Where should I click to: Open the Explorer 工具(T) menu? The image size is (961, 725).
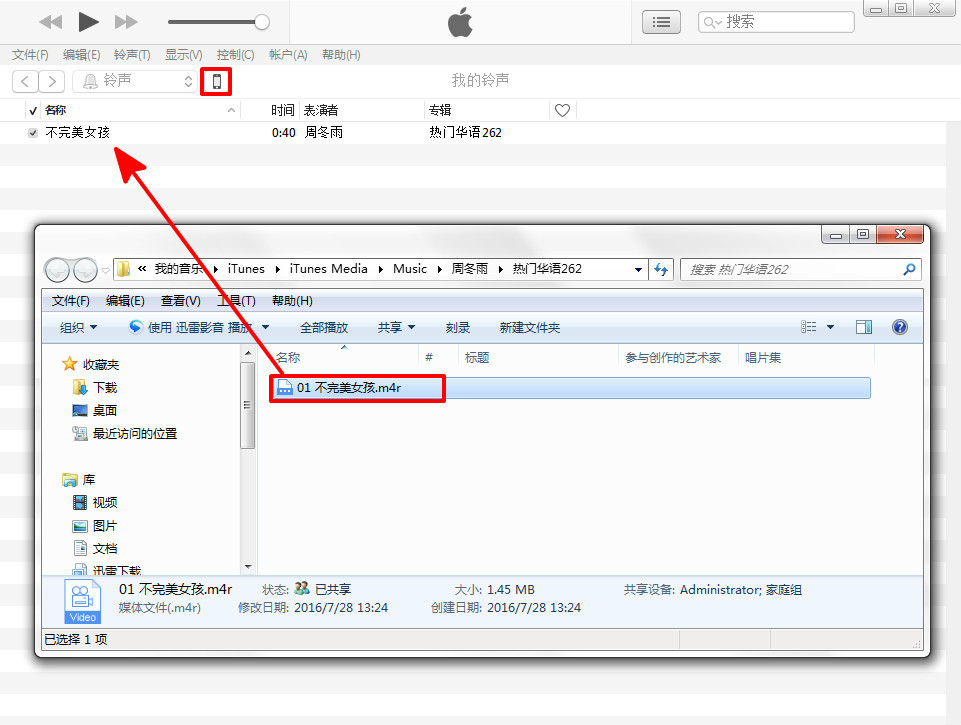[x=237, y=301]
